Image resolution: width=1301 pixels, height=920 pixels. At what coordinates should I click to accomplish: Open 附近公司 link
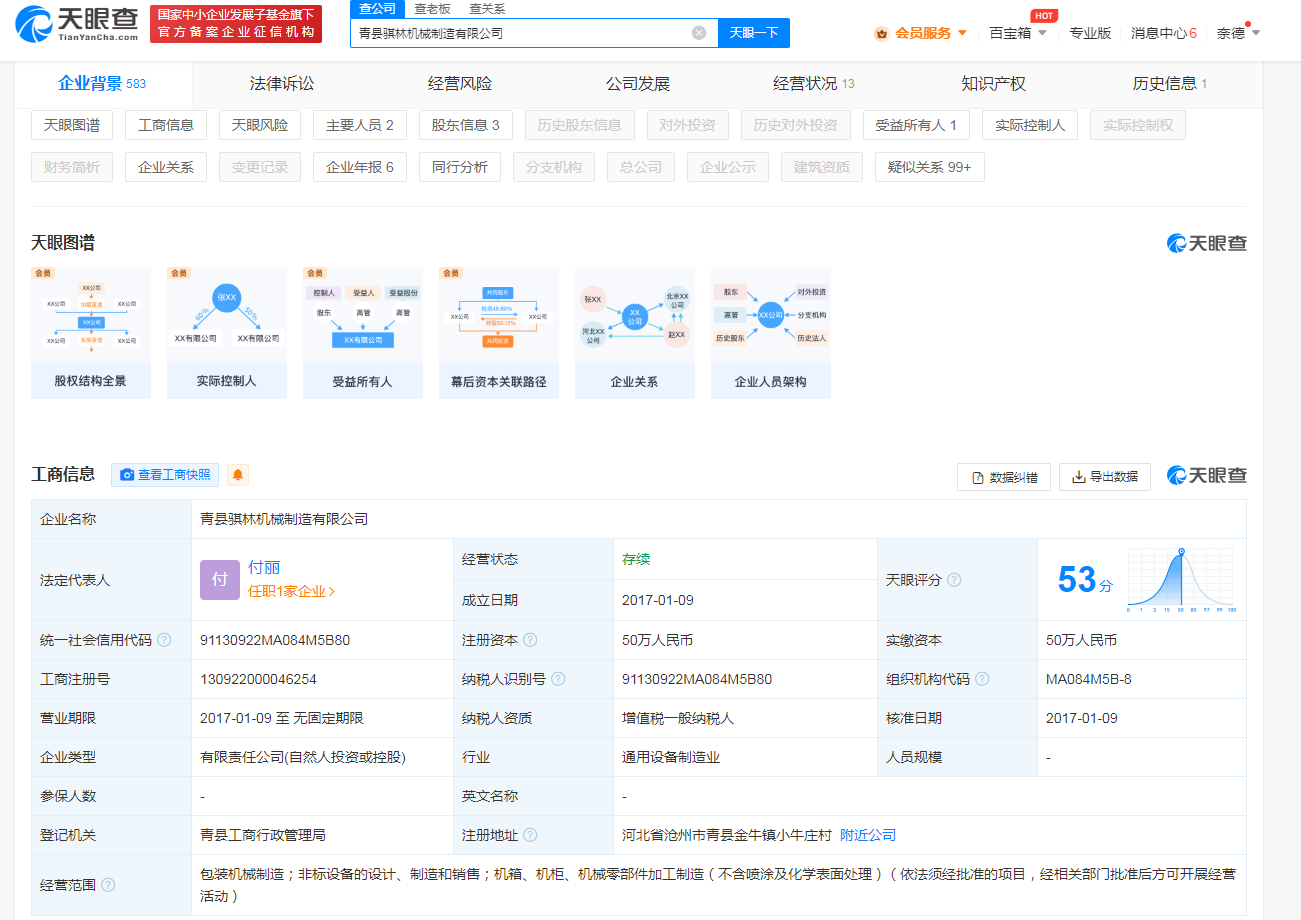868,835
